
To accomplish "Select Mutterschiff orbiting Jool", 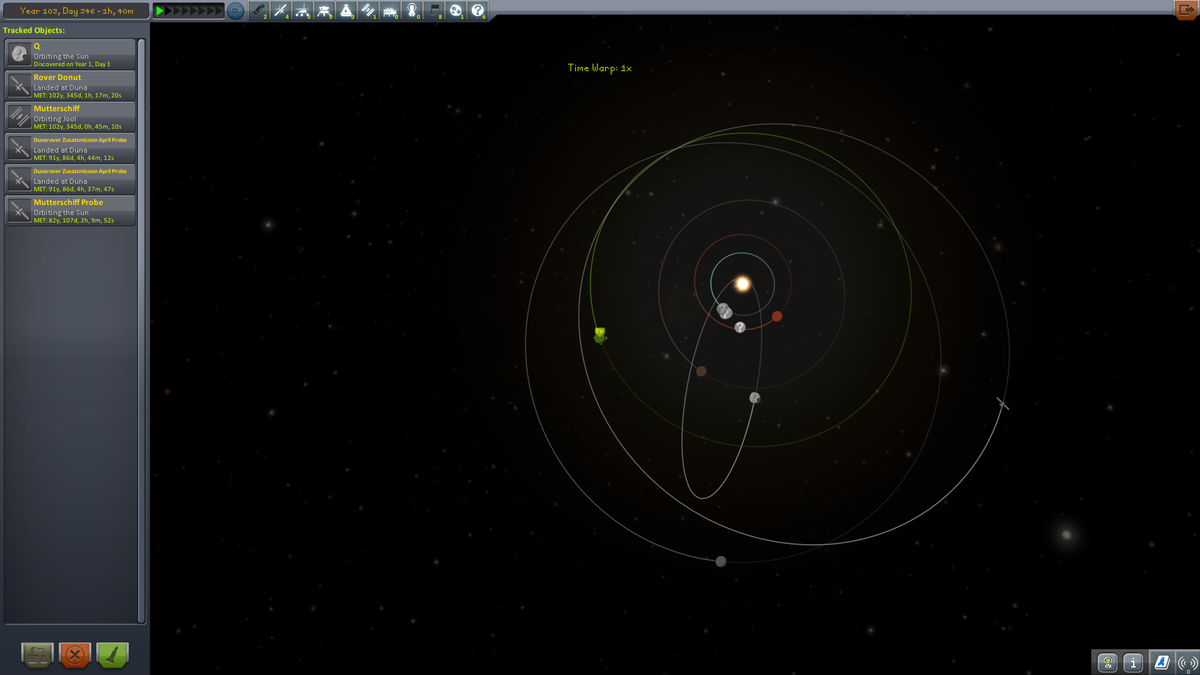I will [x=70, y=116].
